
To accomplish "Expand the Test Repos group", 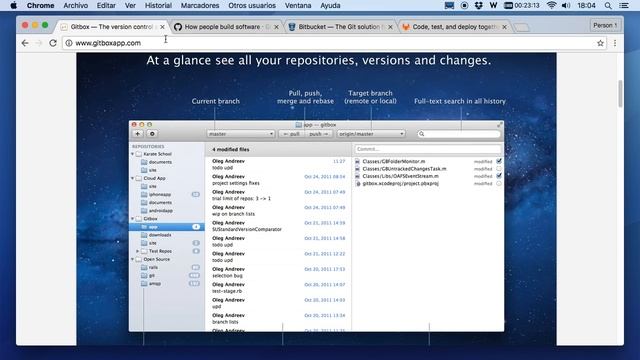I will click(138, 251).
